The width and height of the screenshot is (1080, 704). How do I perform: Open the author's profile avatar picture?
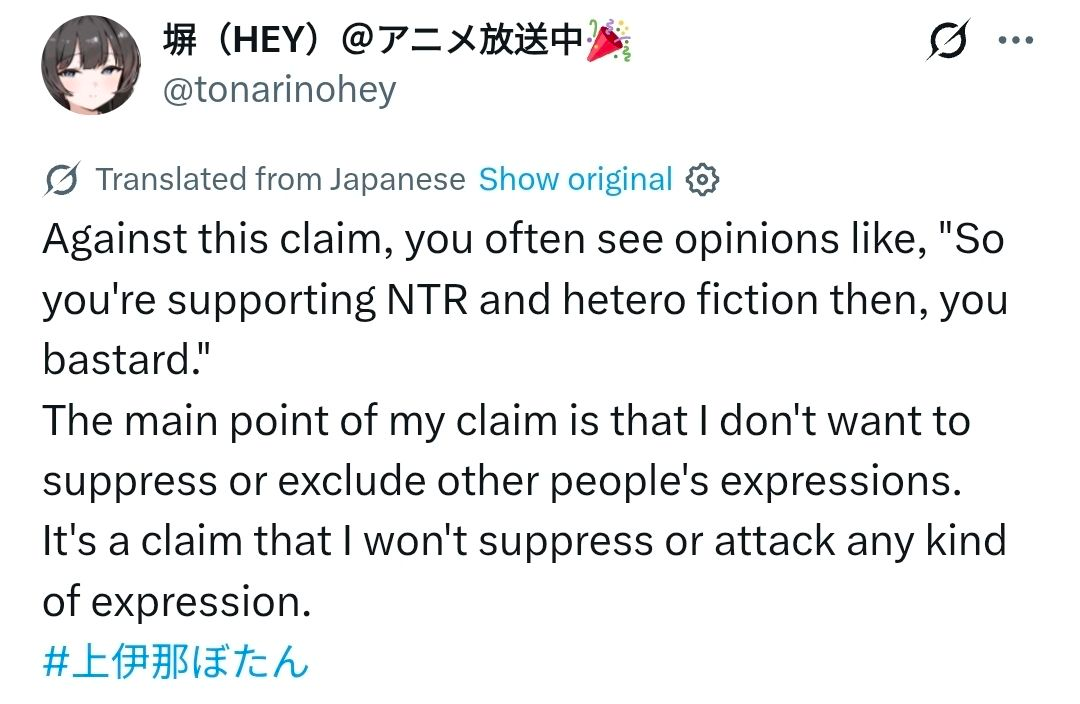91,65
